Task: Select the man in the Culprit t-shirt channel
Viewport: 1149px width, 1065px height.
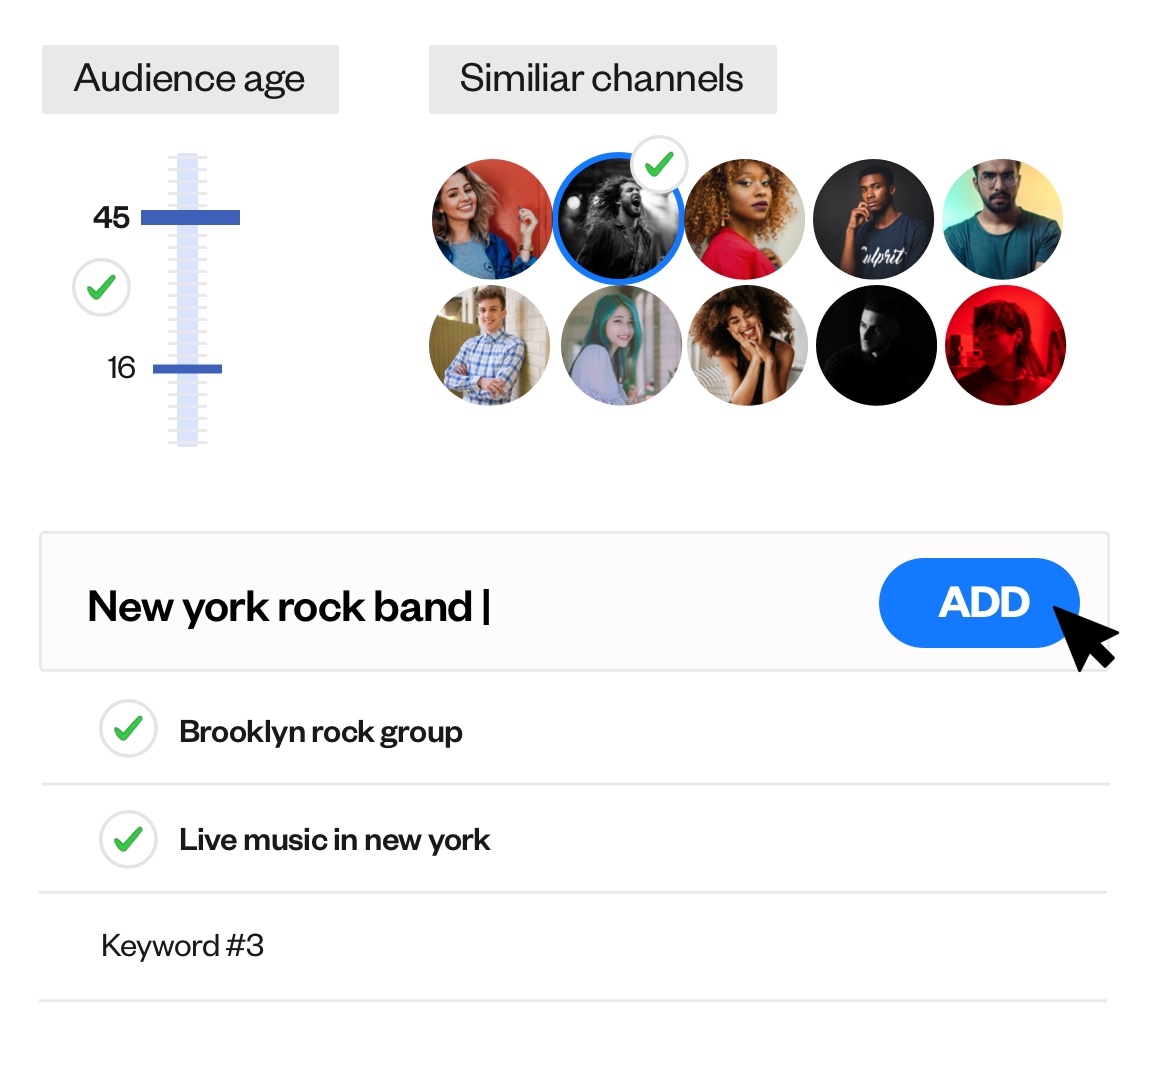Action: pos(873,218)
